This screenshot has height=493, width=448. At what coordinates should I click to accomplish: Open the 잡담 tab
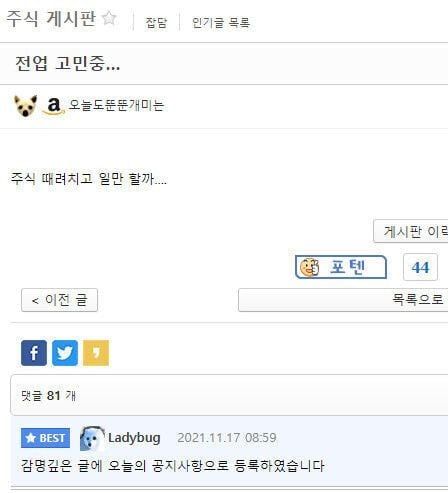point(156,23)
